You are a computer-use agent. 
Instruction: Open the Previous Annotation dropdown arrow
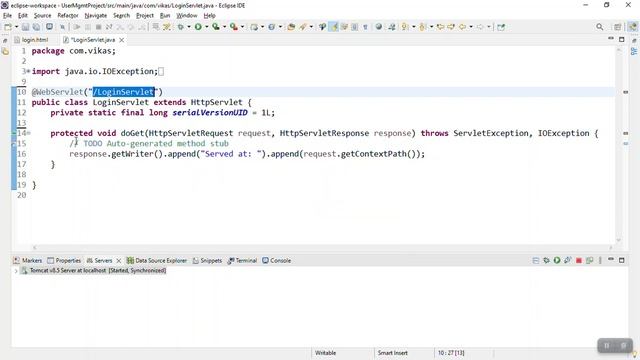tap(431, 27)
